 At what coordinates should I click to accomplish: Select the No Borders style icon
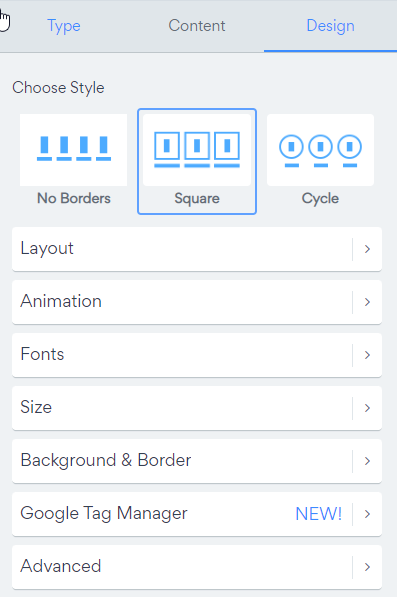coord(73,150)
